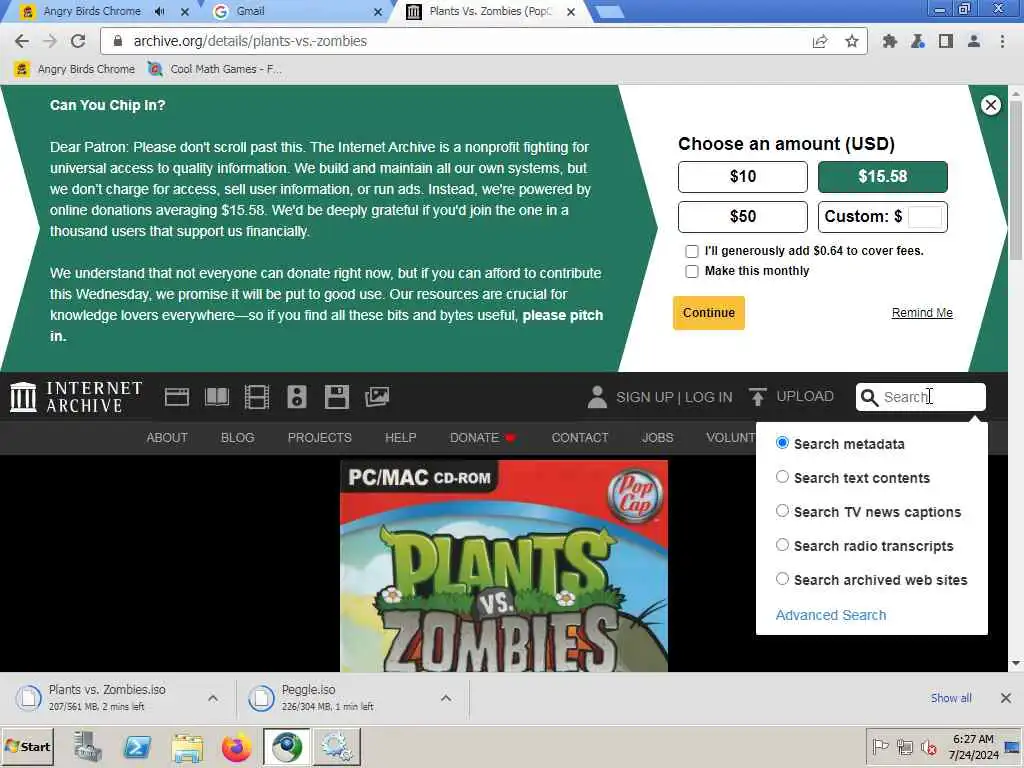Open the Chrome profile icon

click(x=974, y=41)
